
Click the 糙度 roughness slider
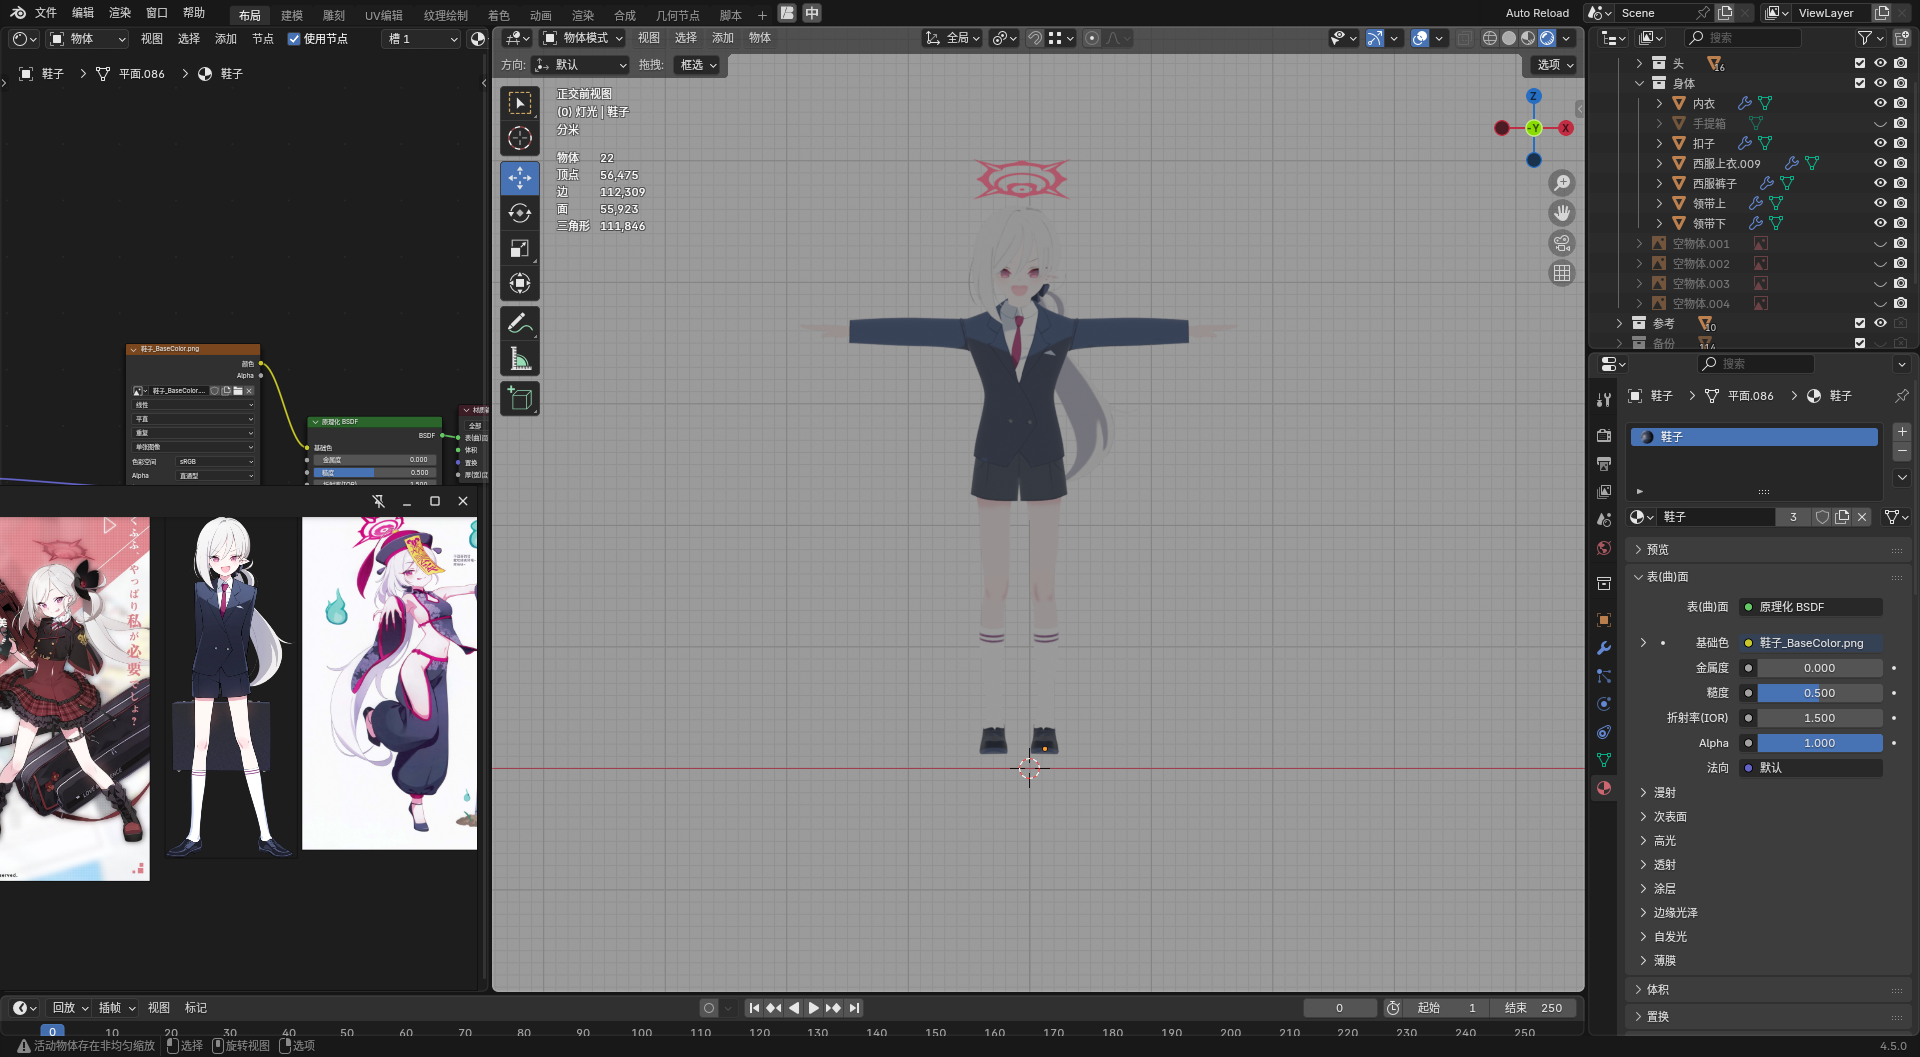point(1819,693)
